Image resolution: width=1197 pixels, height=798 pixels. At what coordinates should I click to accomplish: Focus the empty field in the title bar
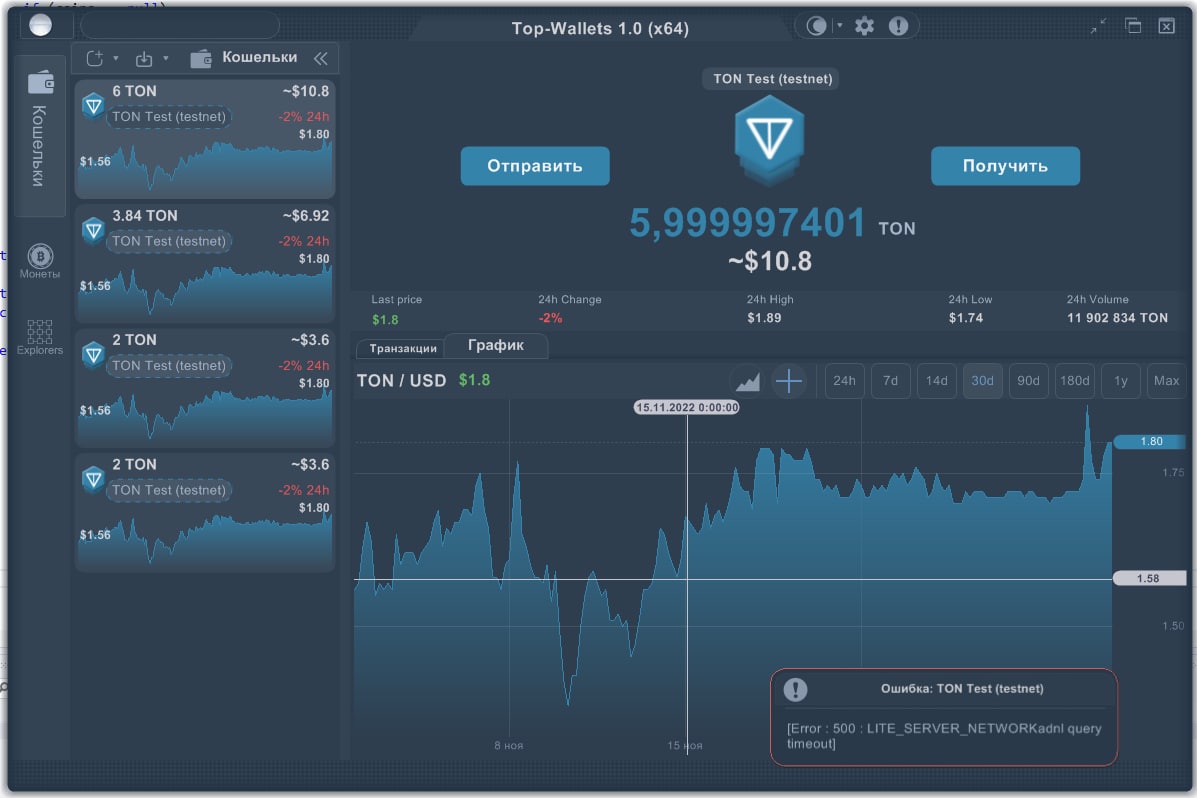tap(180, 26)
